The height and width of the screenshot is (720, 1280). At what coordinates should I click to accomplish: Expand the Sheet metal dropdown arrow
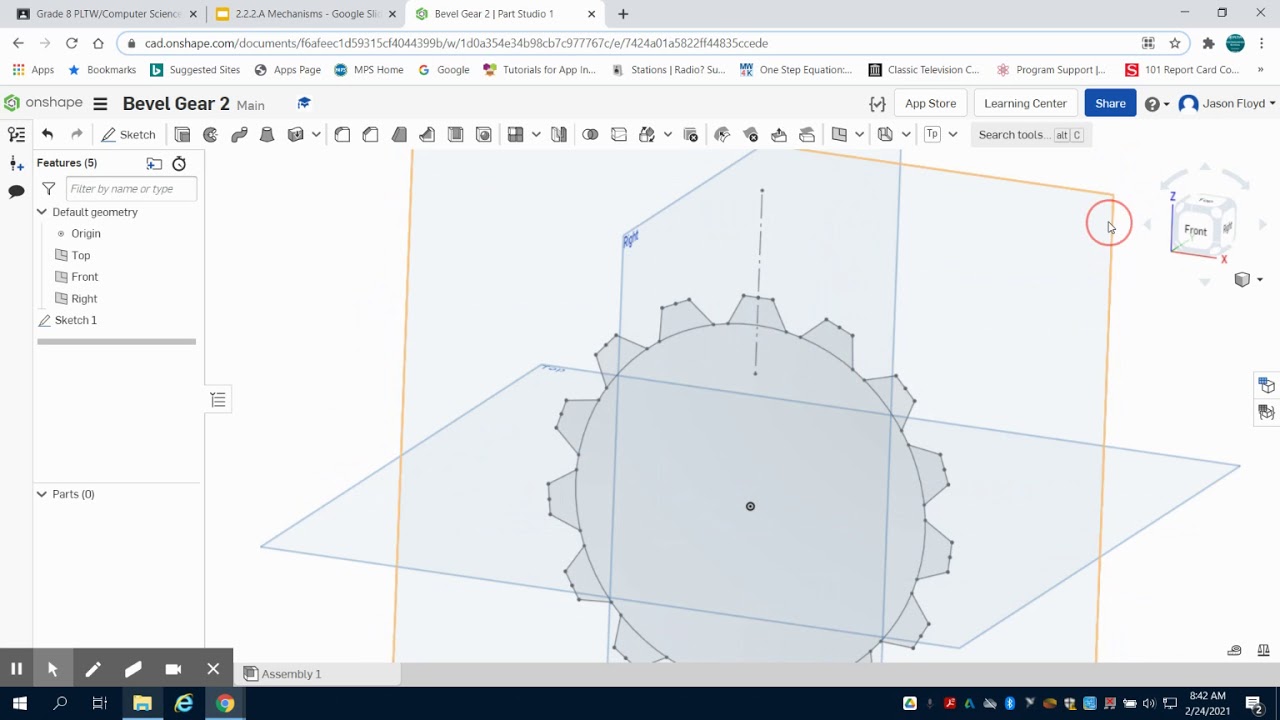tap(906, 135)
